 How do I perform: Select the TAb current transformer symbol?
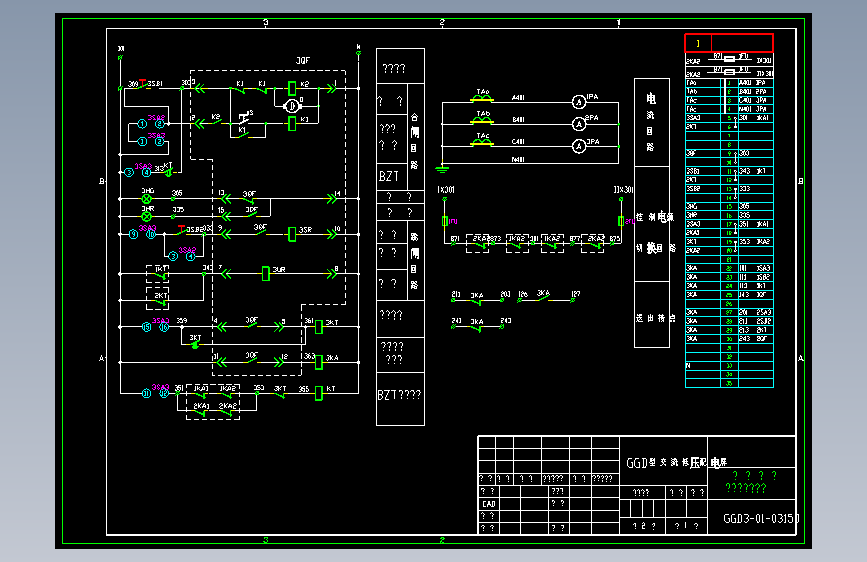tap(482, 120)
